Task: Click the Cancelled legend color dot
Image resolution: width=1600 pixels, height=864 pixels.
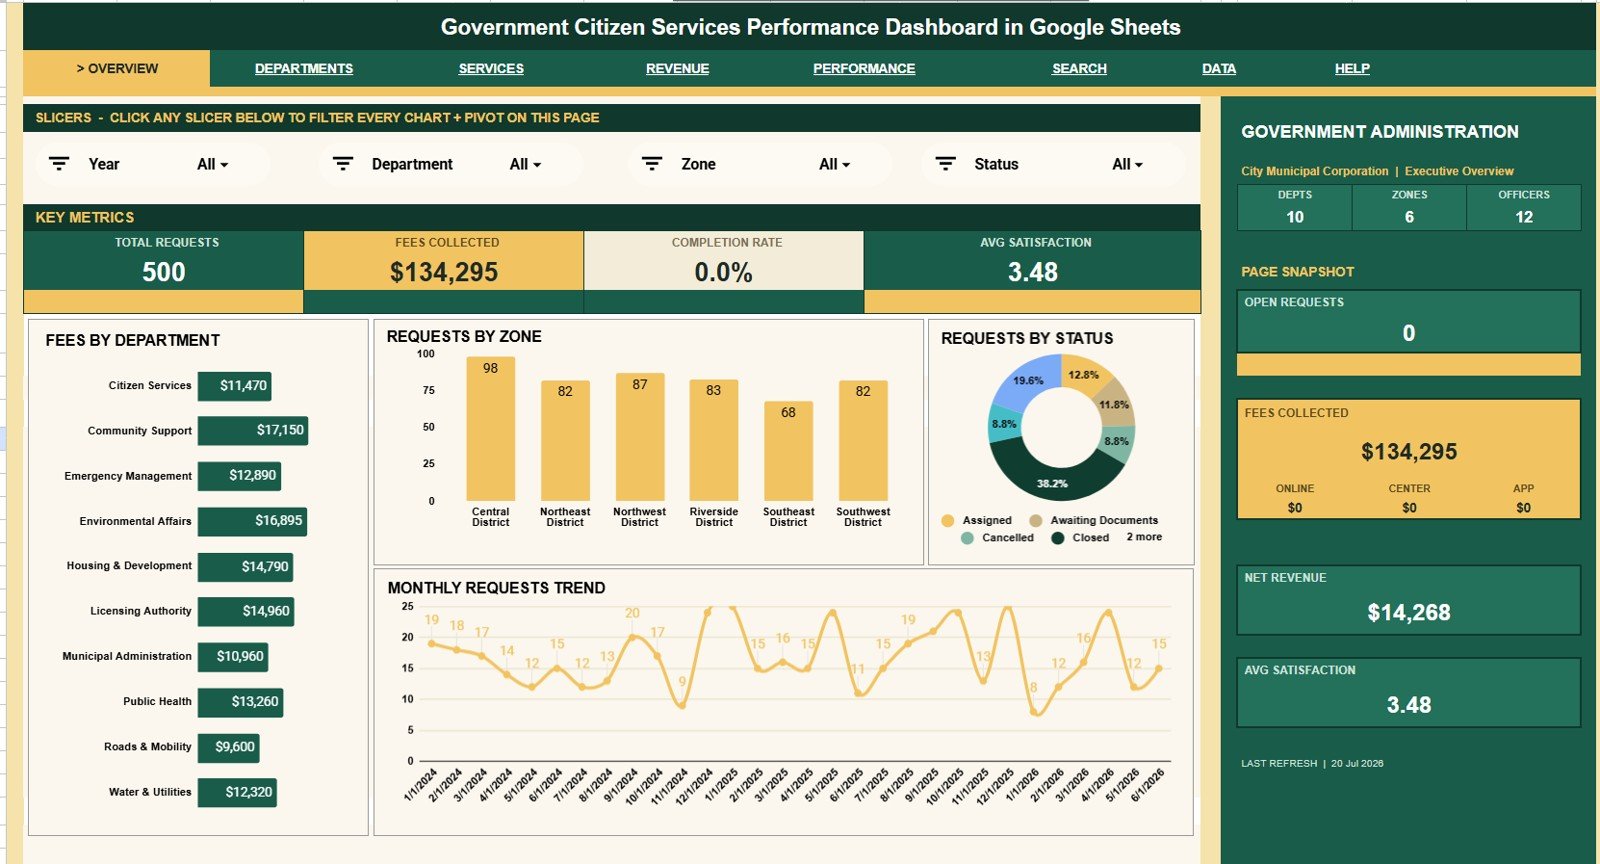Action: [967, 538]
